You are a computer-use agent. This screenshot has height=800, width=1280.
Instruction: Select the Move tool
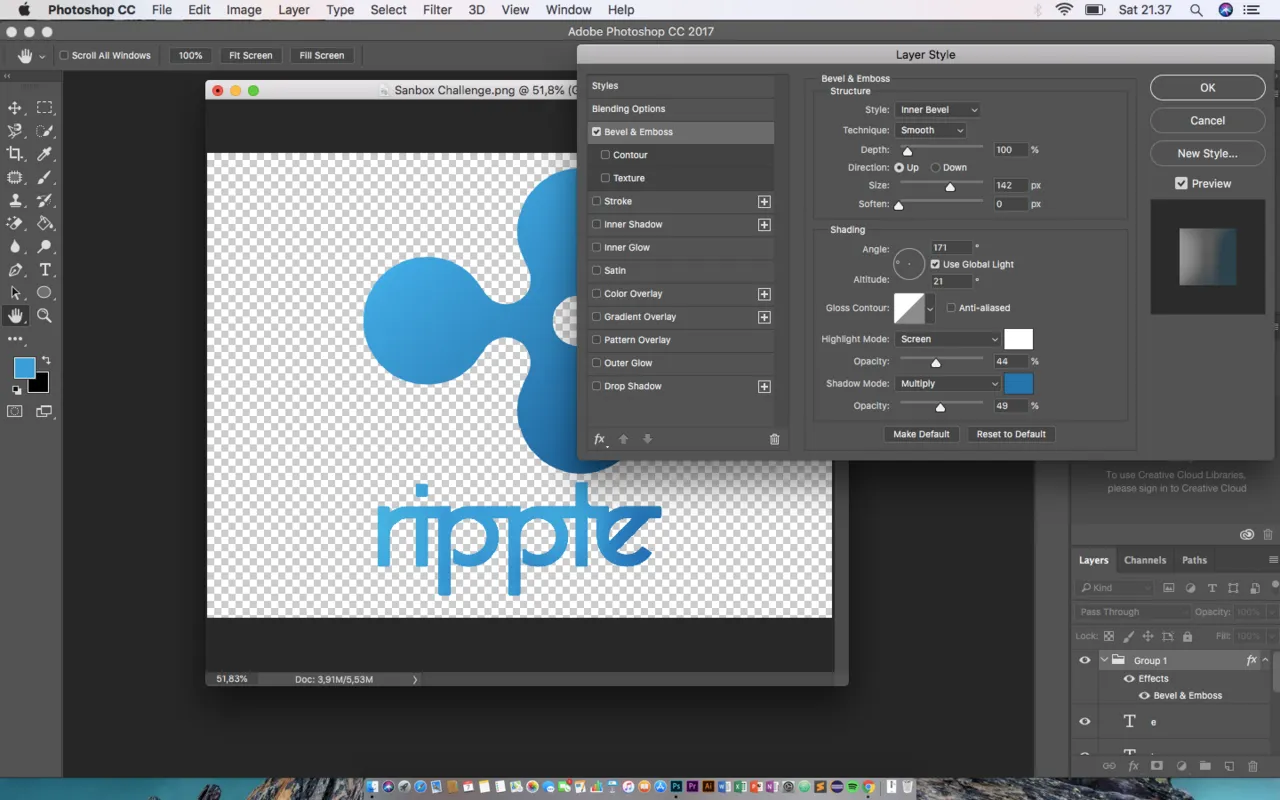pos(15,108)
